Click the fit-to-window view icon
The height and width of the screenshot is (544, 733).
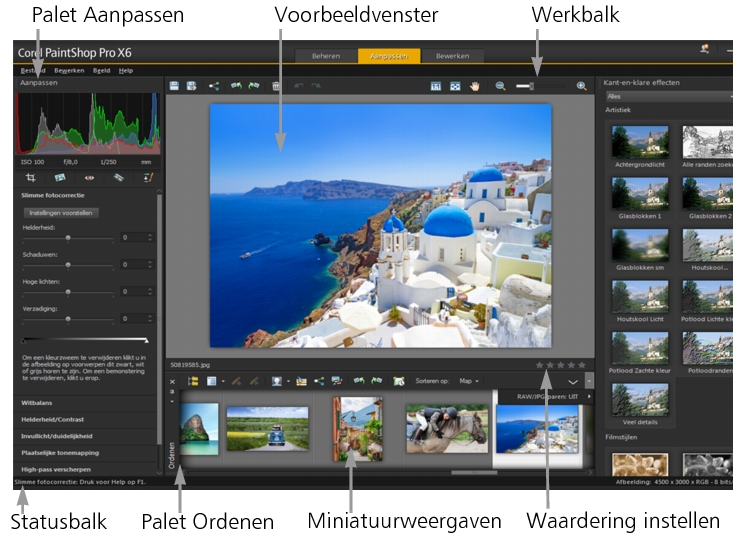pyautogui.click(x=455, y=87)
